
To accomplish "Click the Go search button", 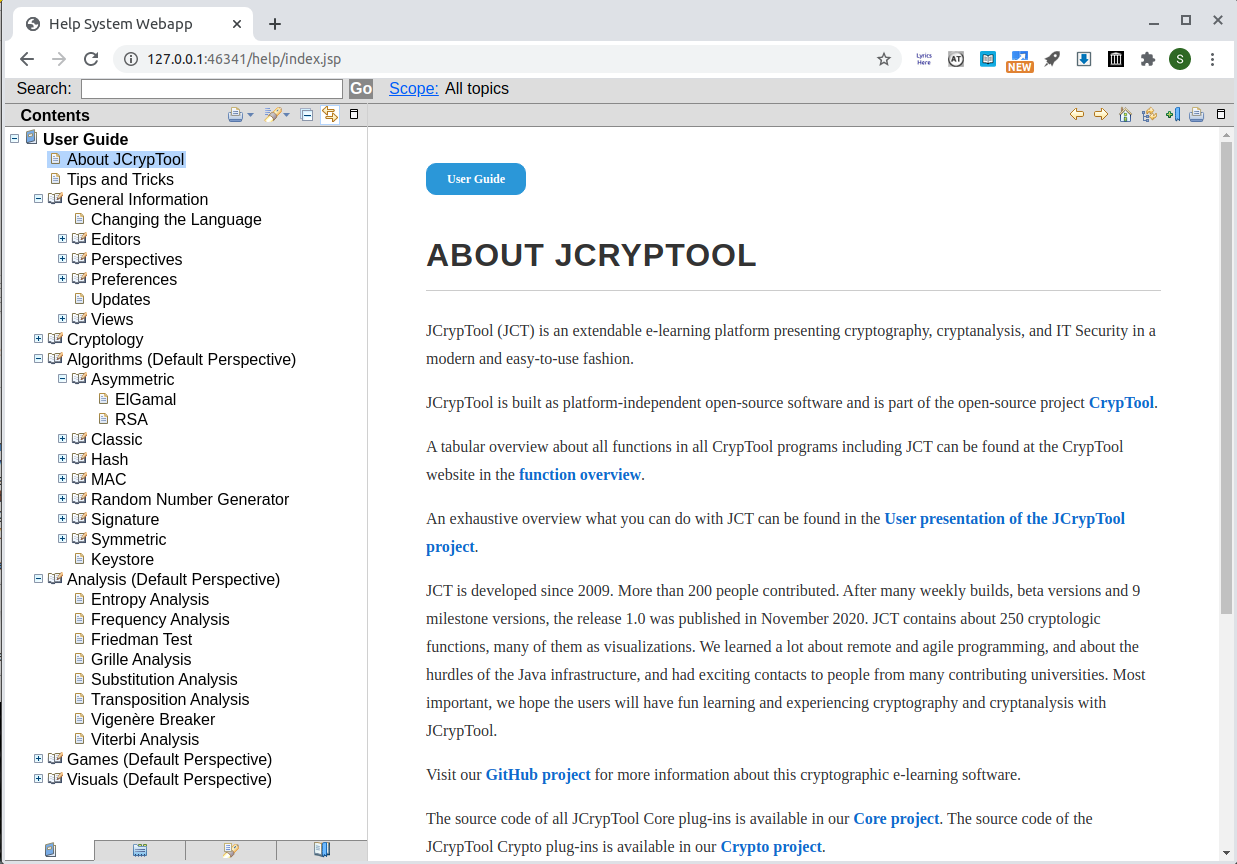I will click(x=361, y=89).
